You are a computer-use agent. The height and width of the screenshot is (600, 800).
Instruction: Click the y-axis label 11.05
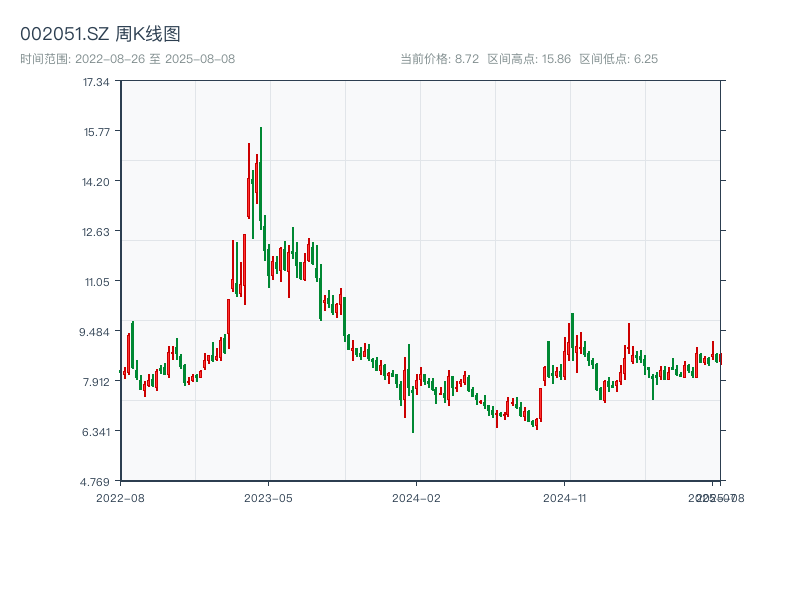97,282
